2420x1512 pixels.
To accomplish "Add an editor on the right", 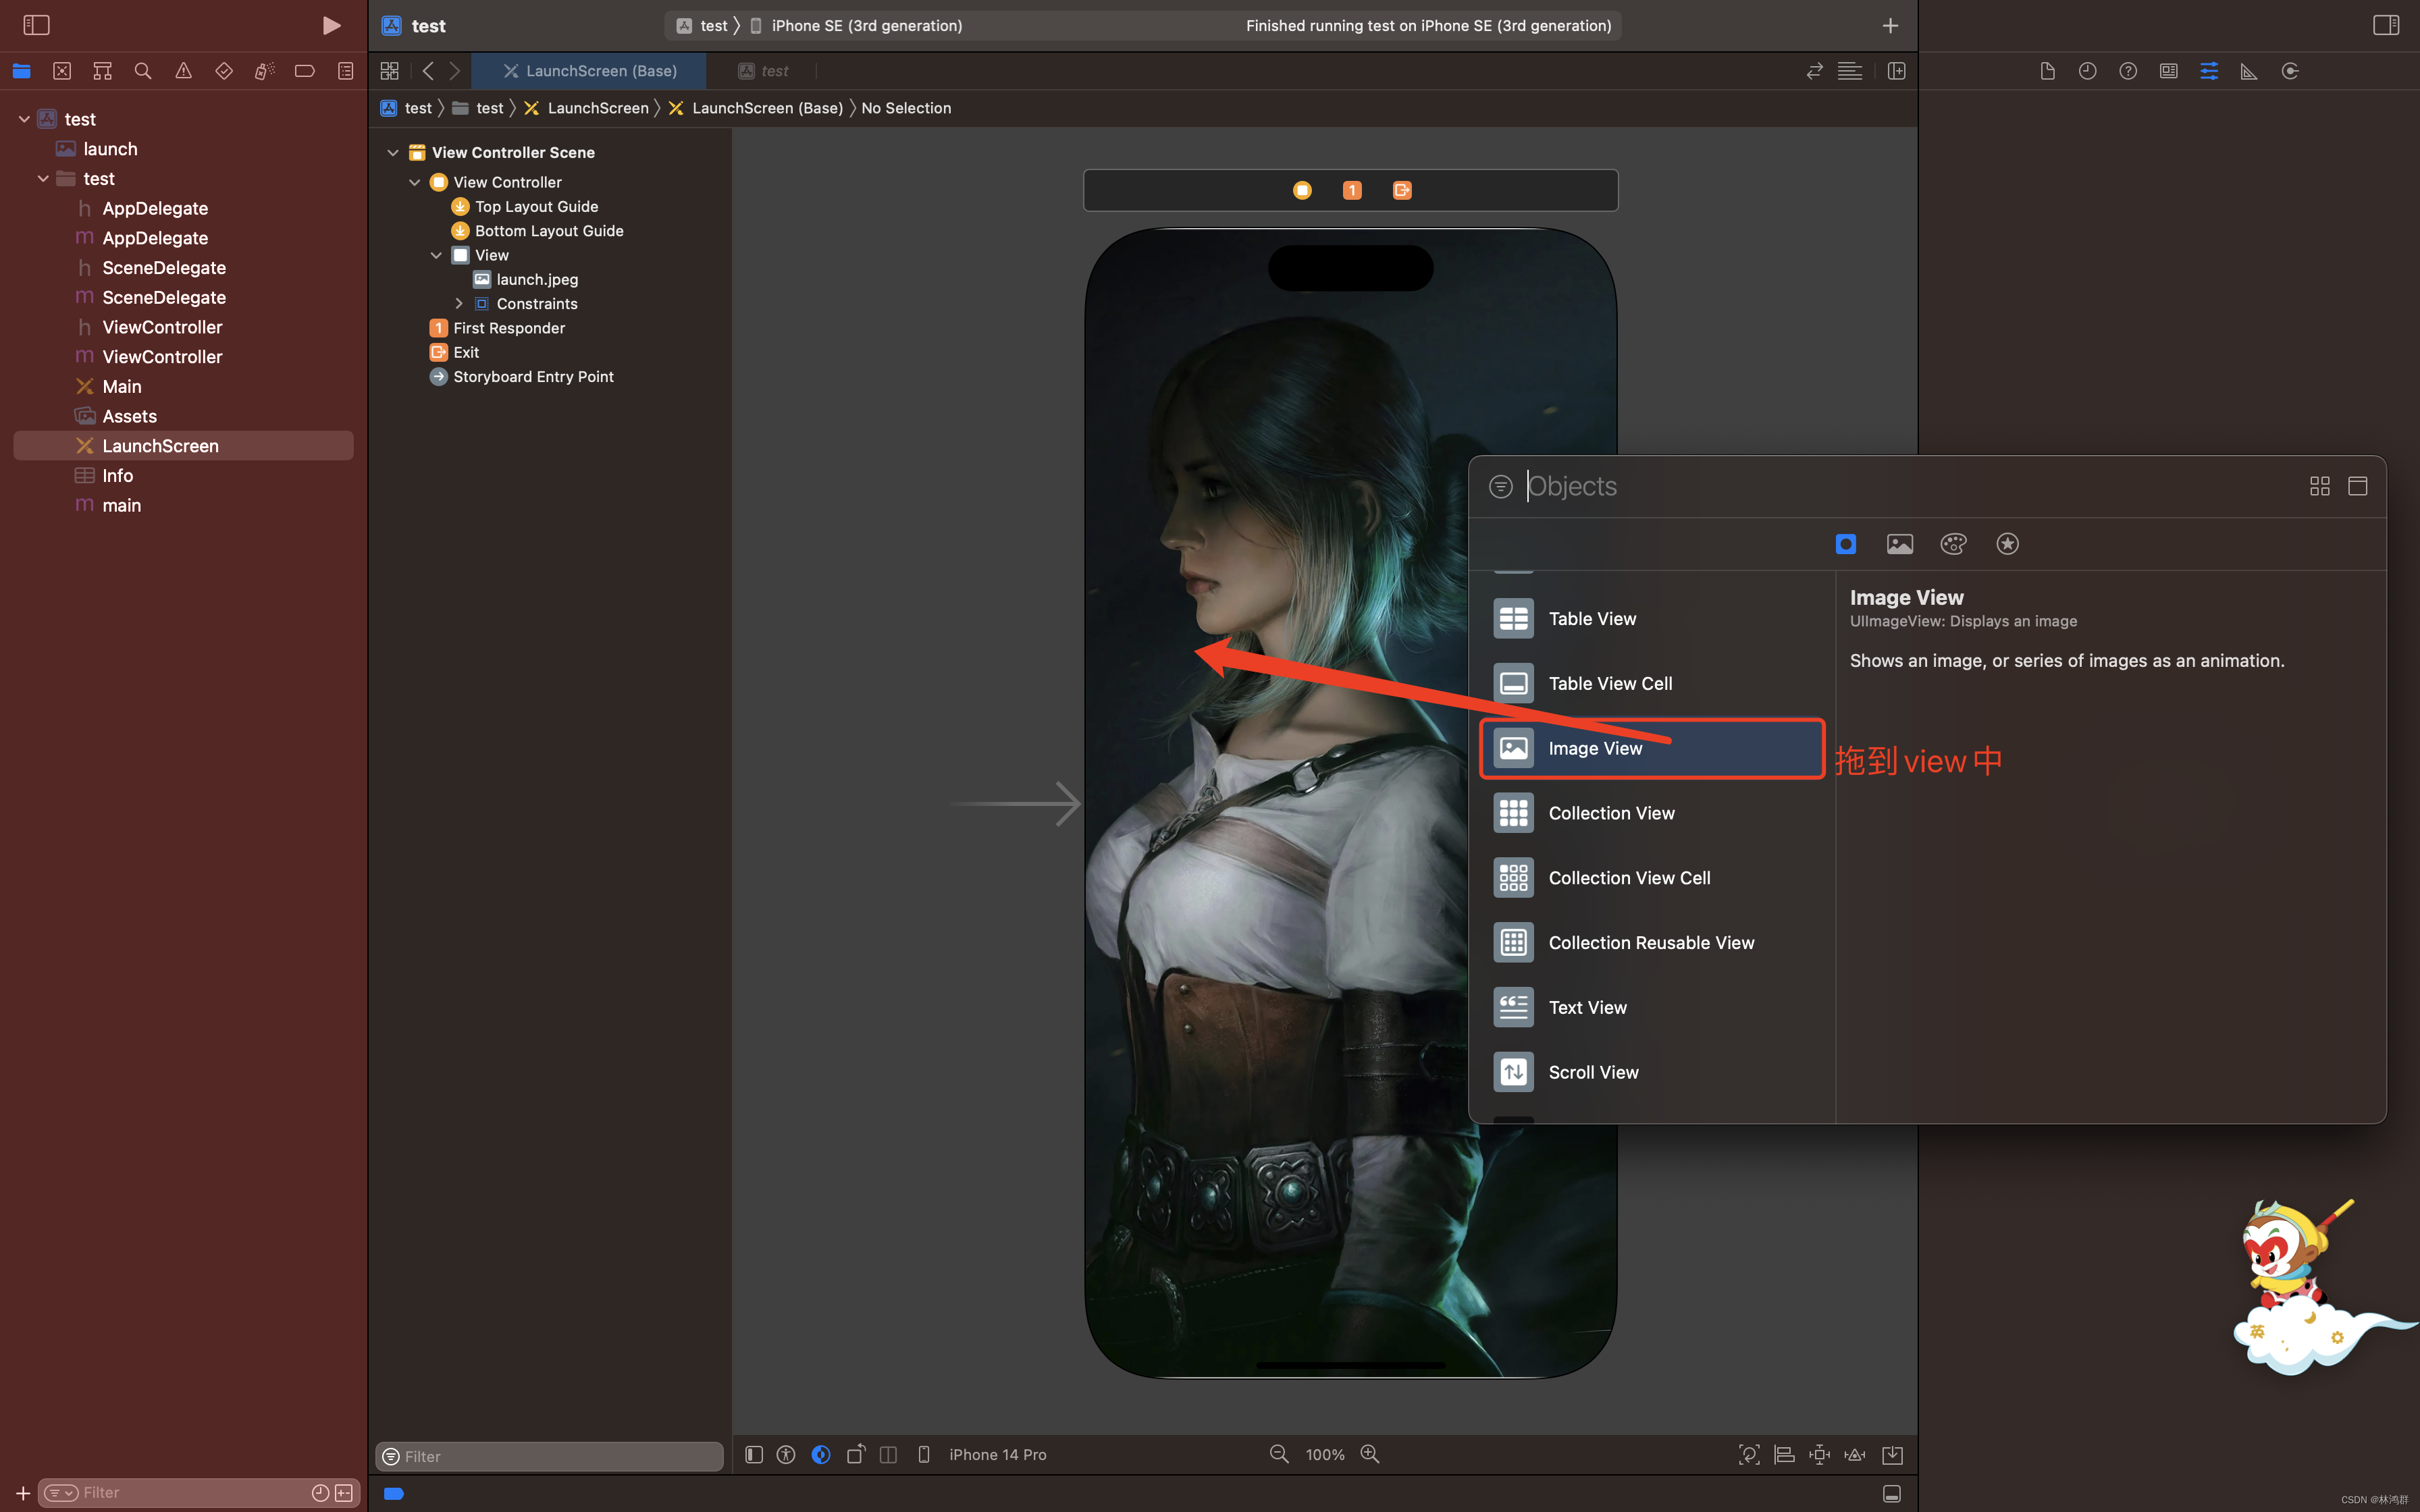I will 1896,71.
